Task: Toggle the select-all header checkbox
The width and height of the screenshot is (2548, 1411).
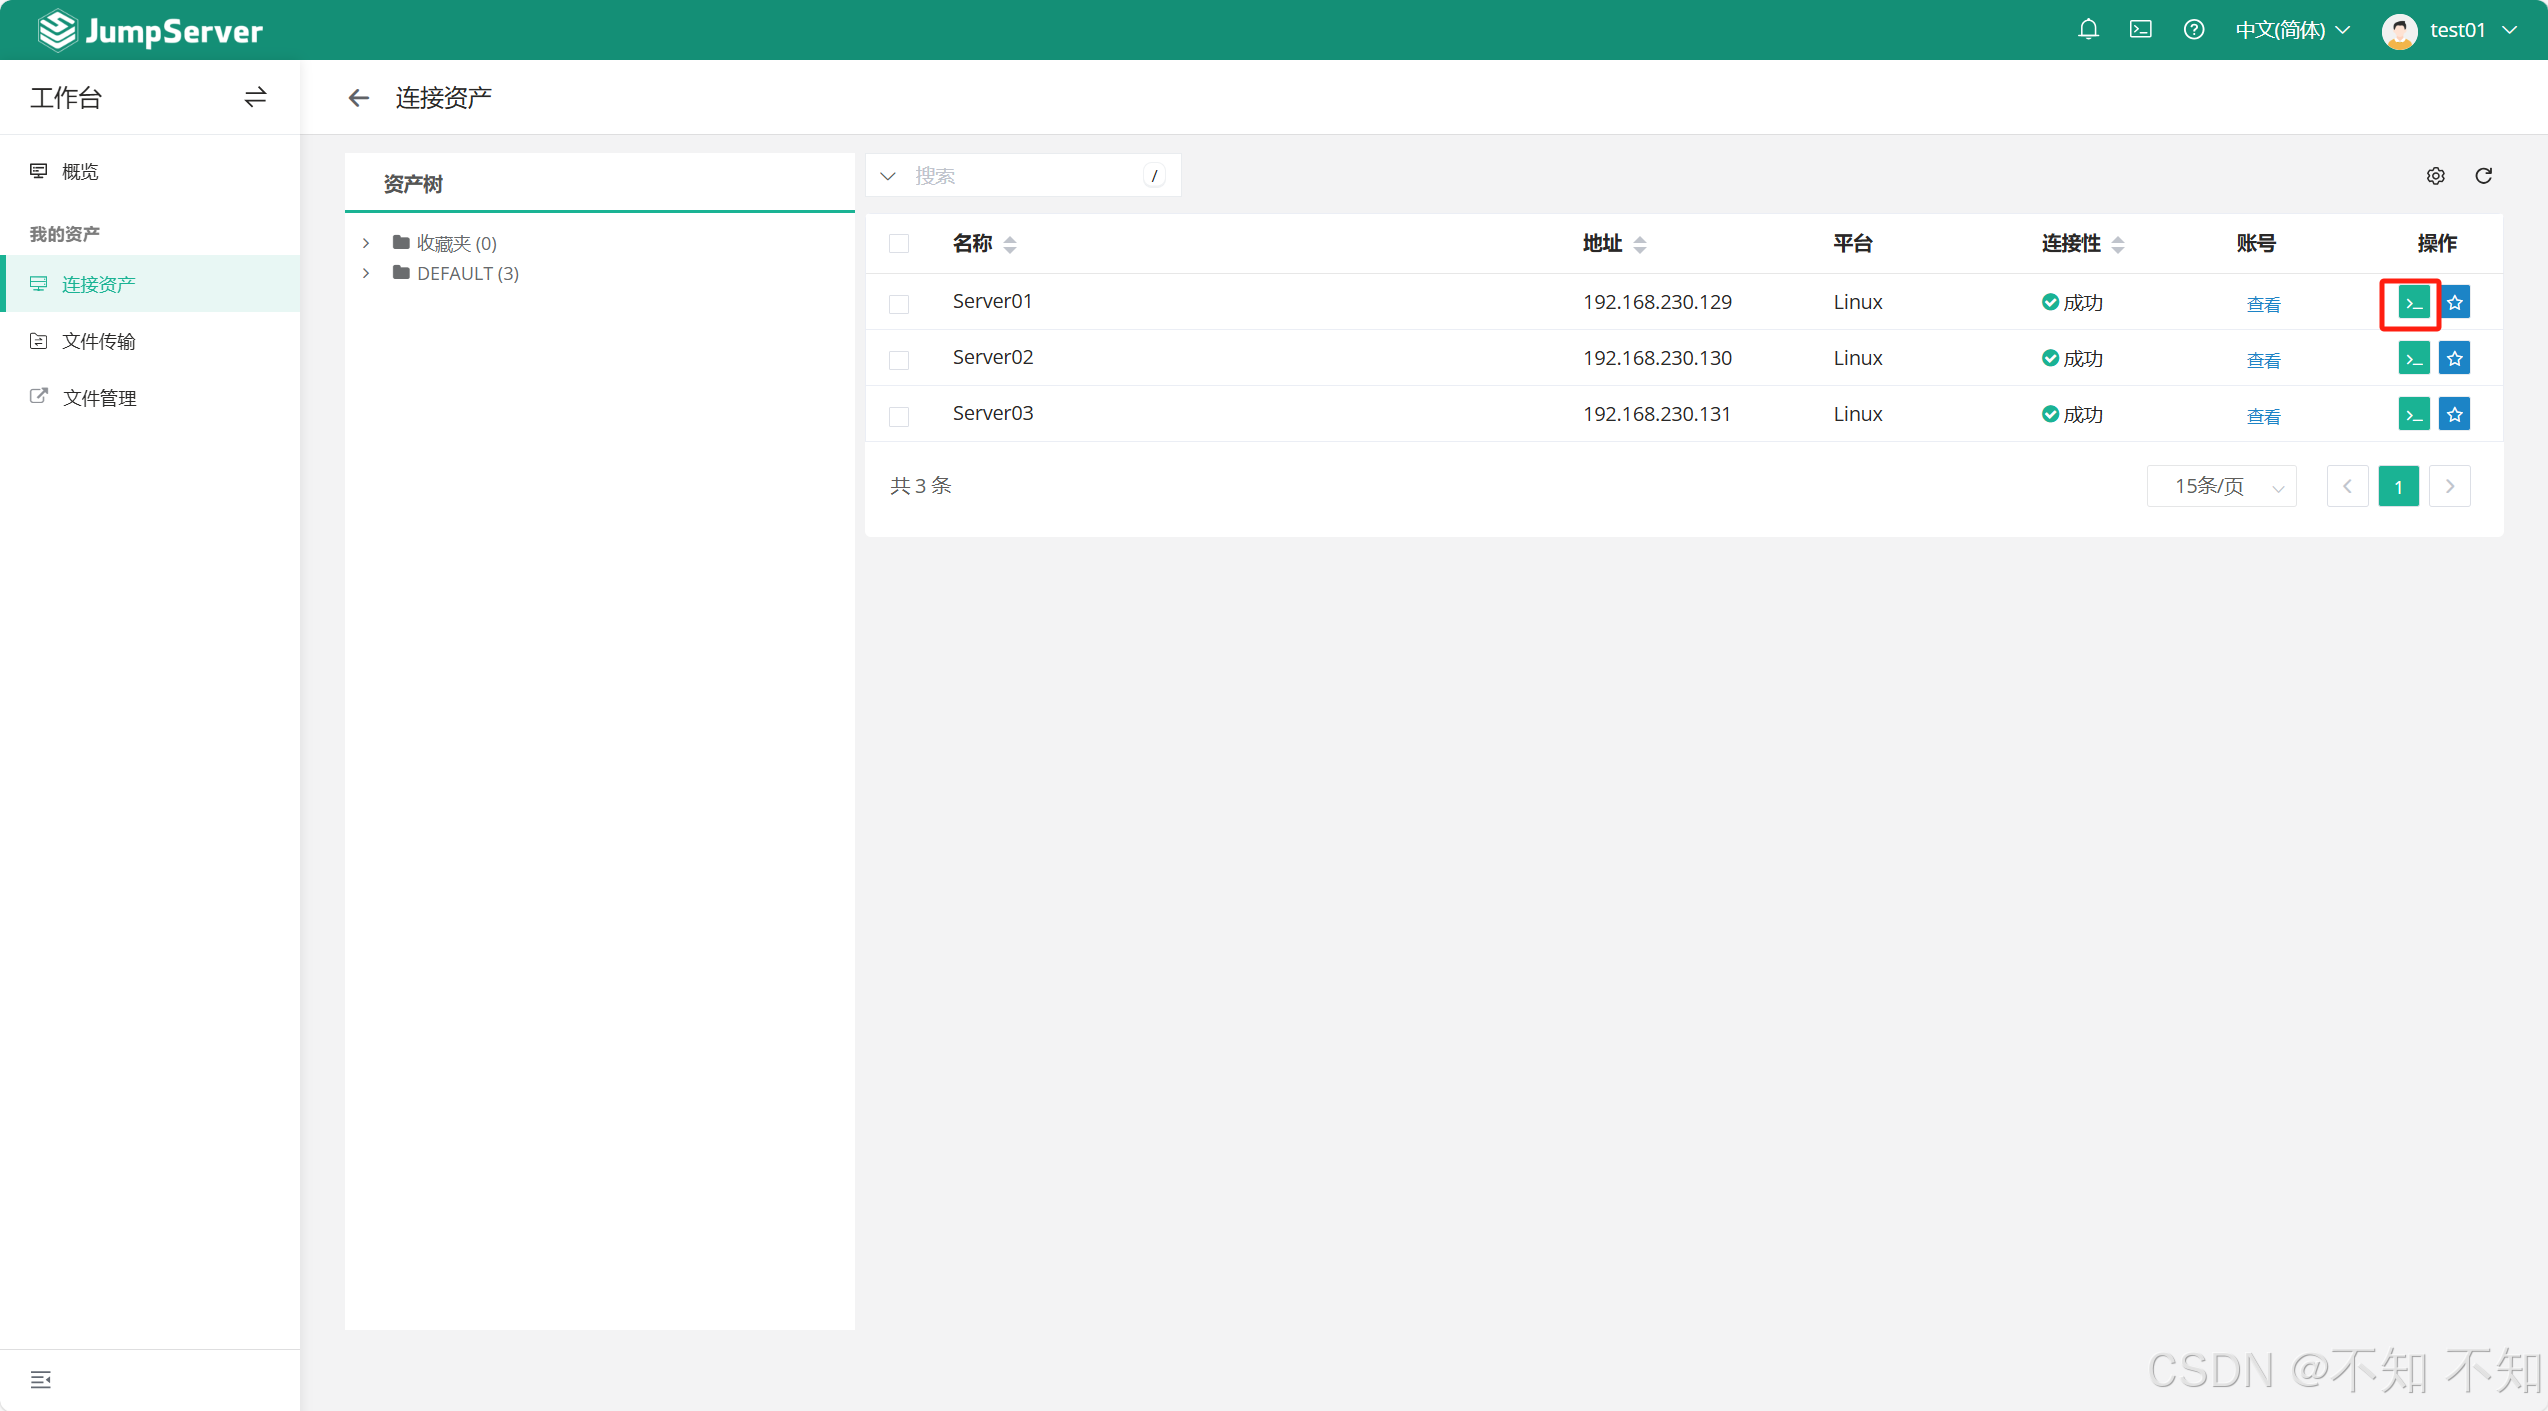Action: [899, 243]
